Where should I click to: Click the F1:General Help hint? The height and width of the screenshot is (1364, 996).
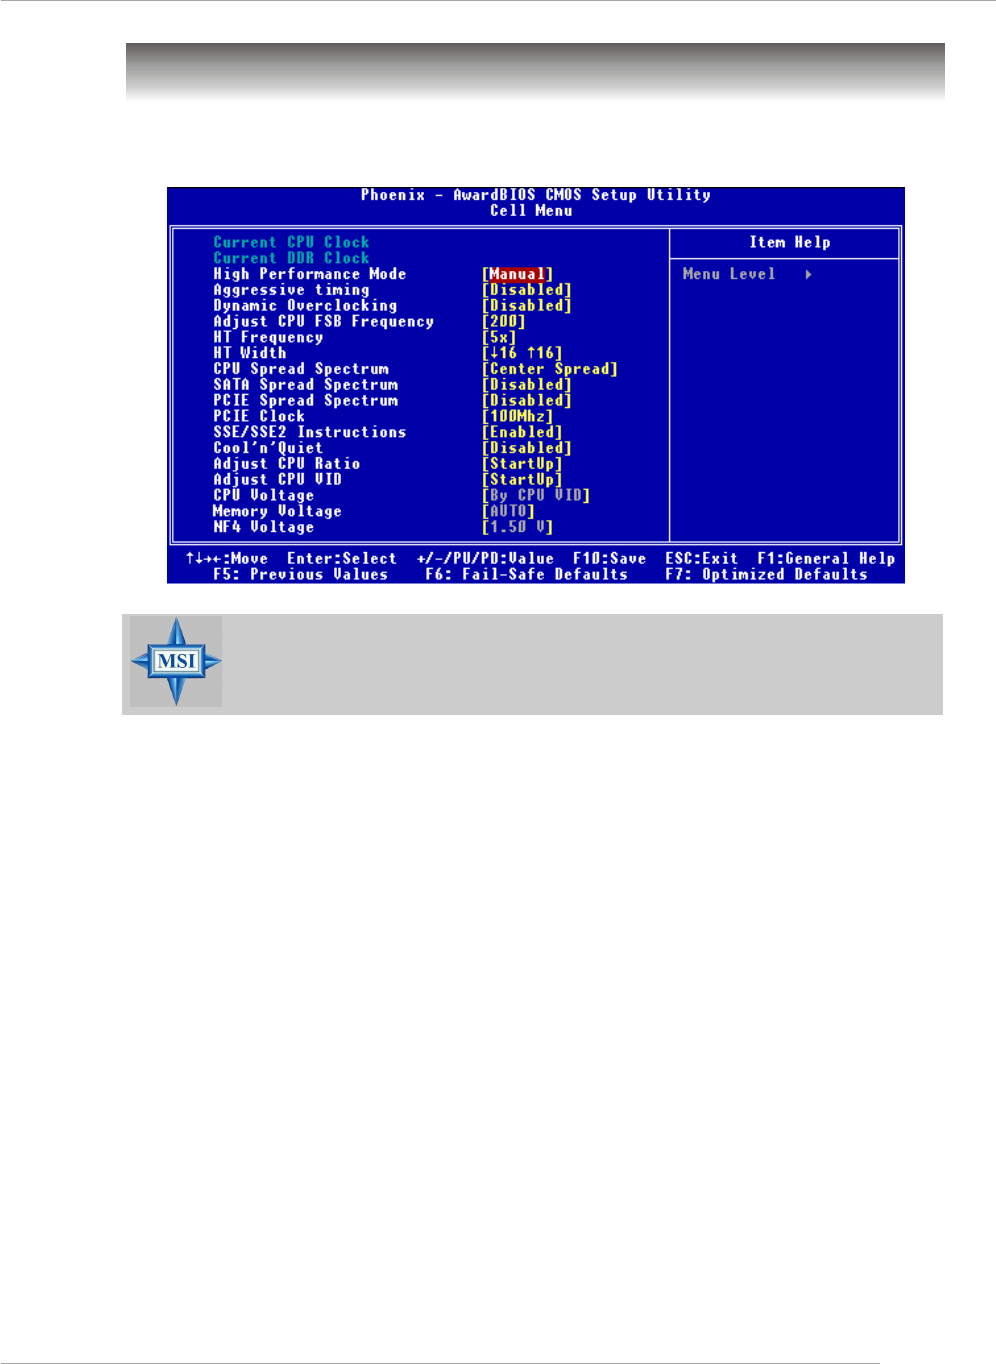pyautogui.click(x=826, y=559)
